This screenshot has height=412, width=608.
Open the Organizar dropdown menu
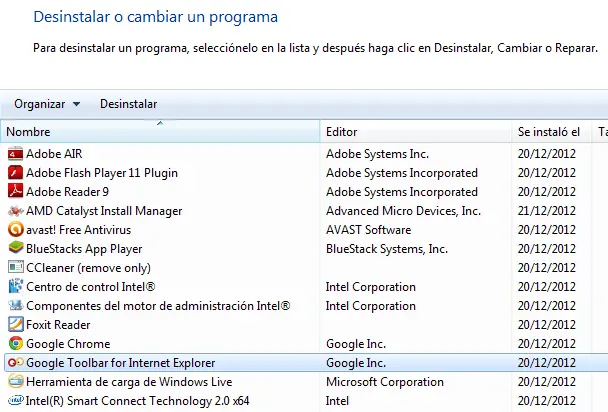tap(40, 104)
